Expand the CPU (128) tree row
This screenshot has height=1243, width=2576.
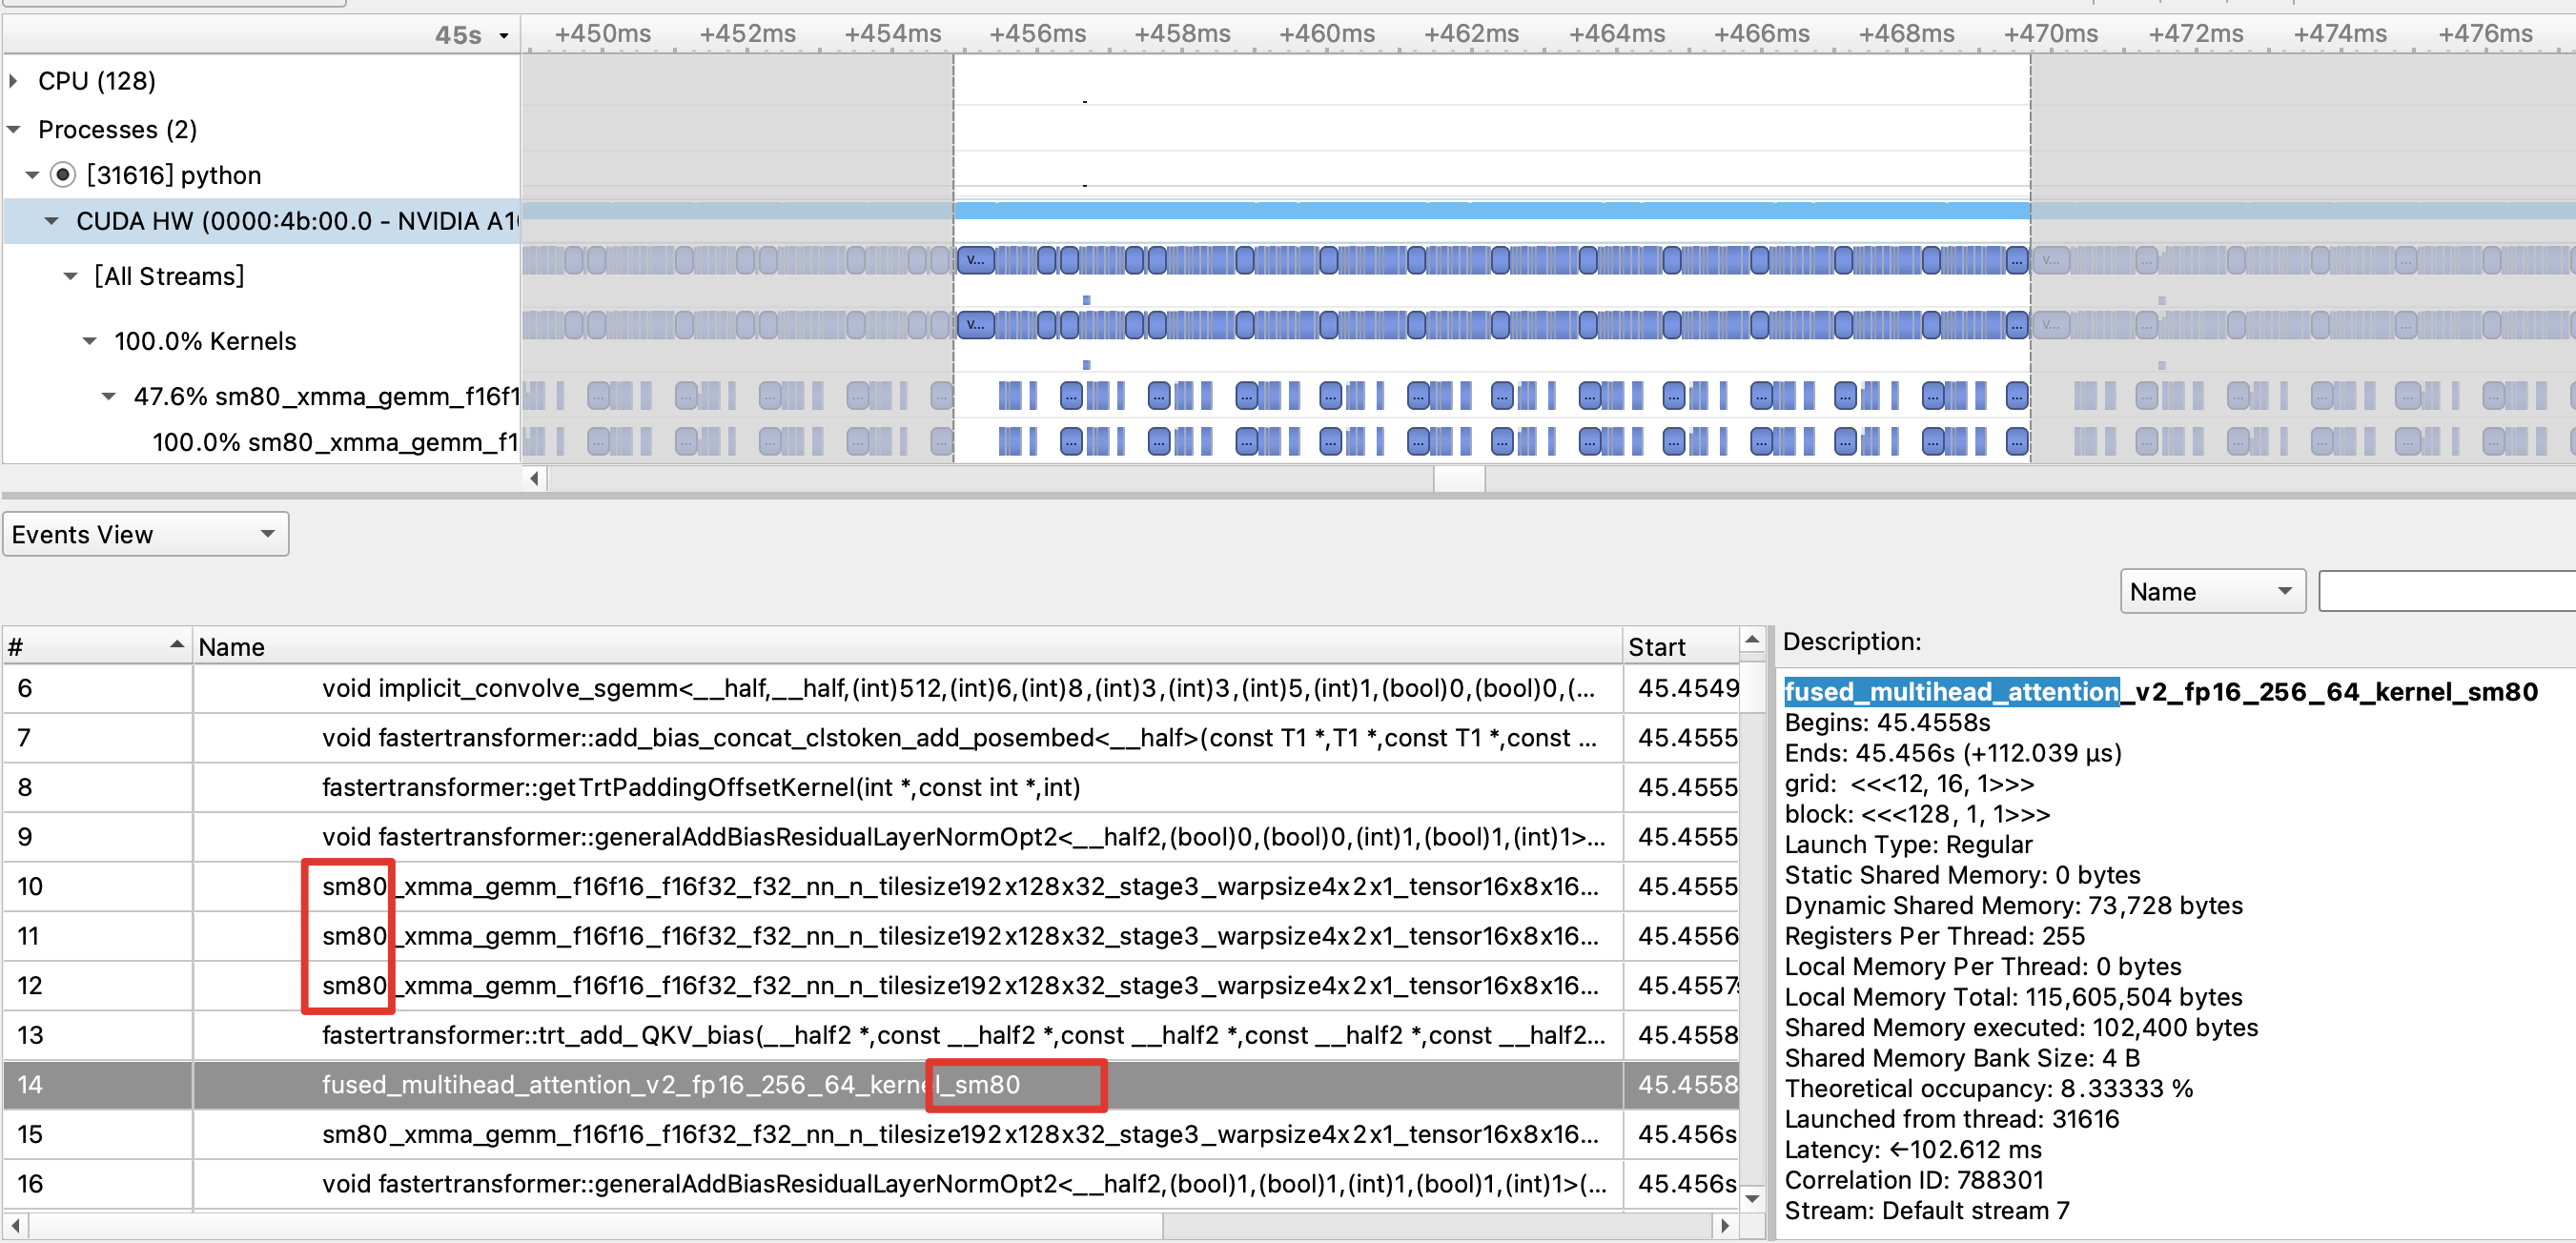[13, 81]
